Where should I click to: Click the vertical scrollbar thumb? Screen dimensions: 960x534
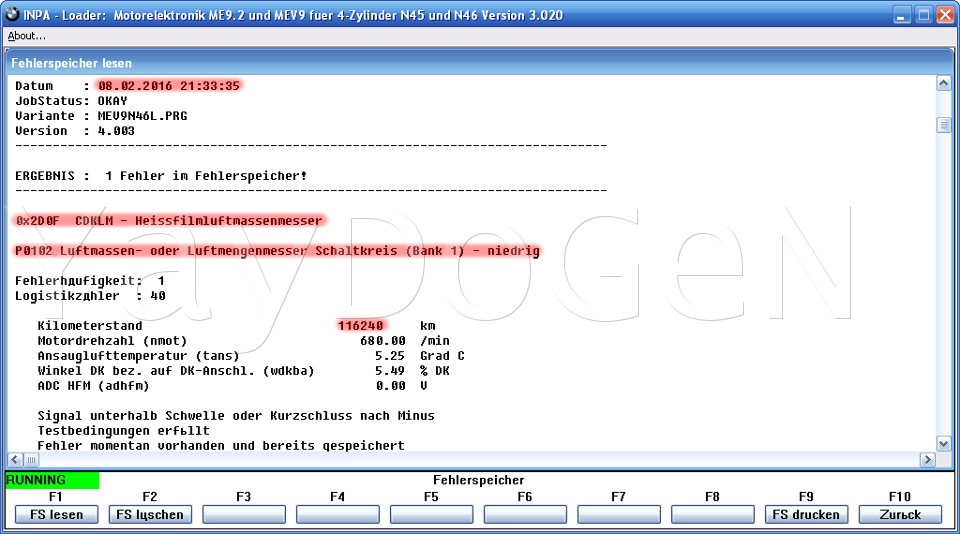943,125
